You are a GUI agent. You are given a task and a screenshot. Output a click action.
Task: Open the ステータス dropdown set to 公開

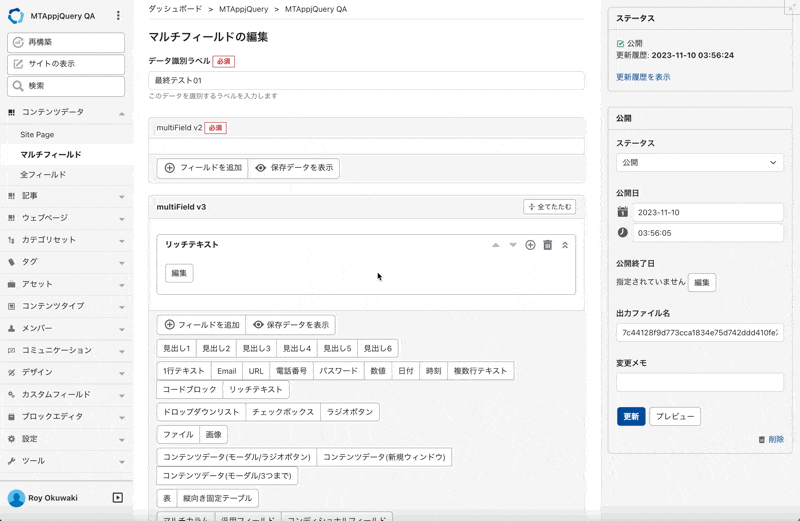tap(699, 162)
